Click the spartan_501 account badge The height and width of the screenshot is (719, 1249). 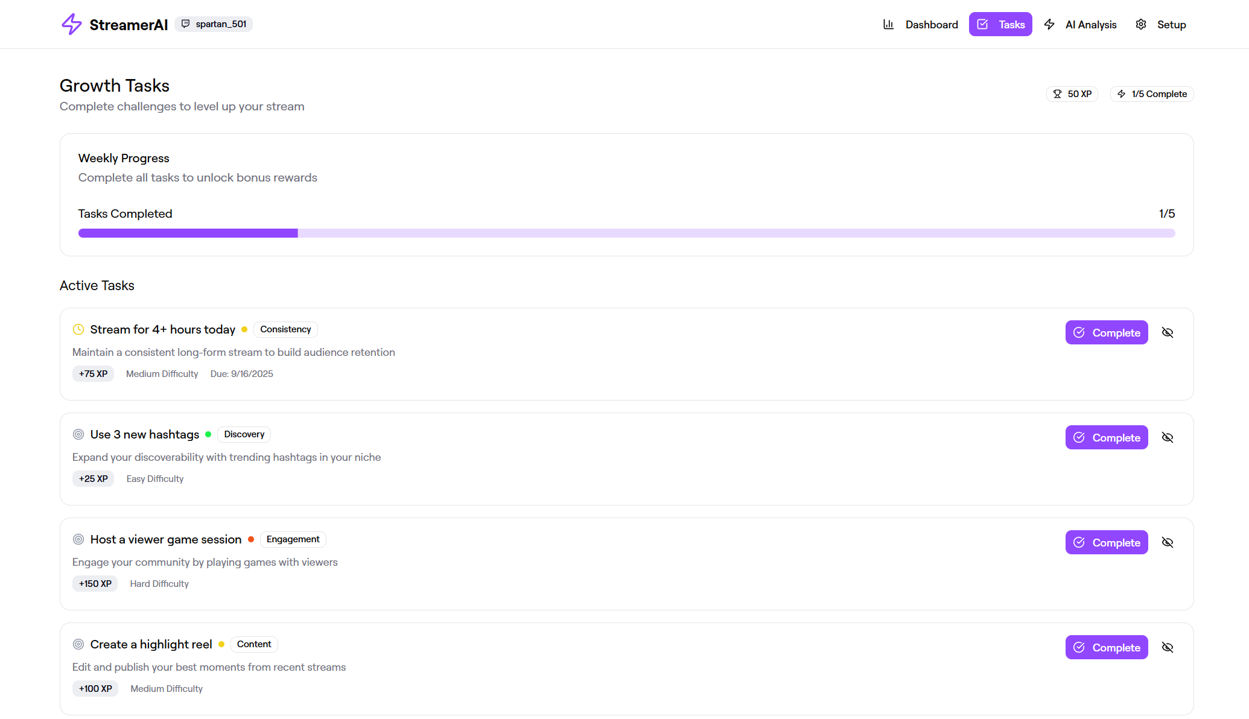[214, 24]
